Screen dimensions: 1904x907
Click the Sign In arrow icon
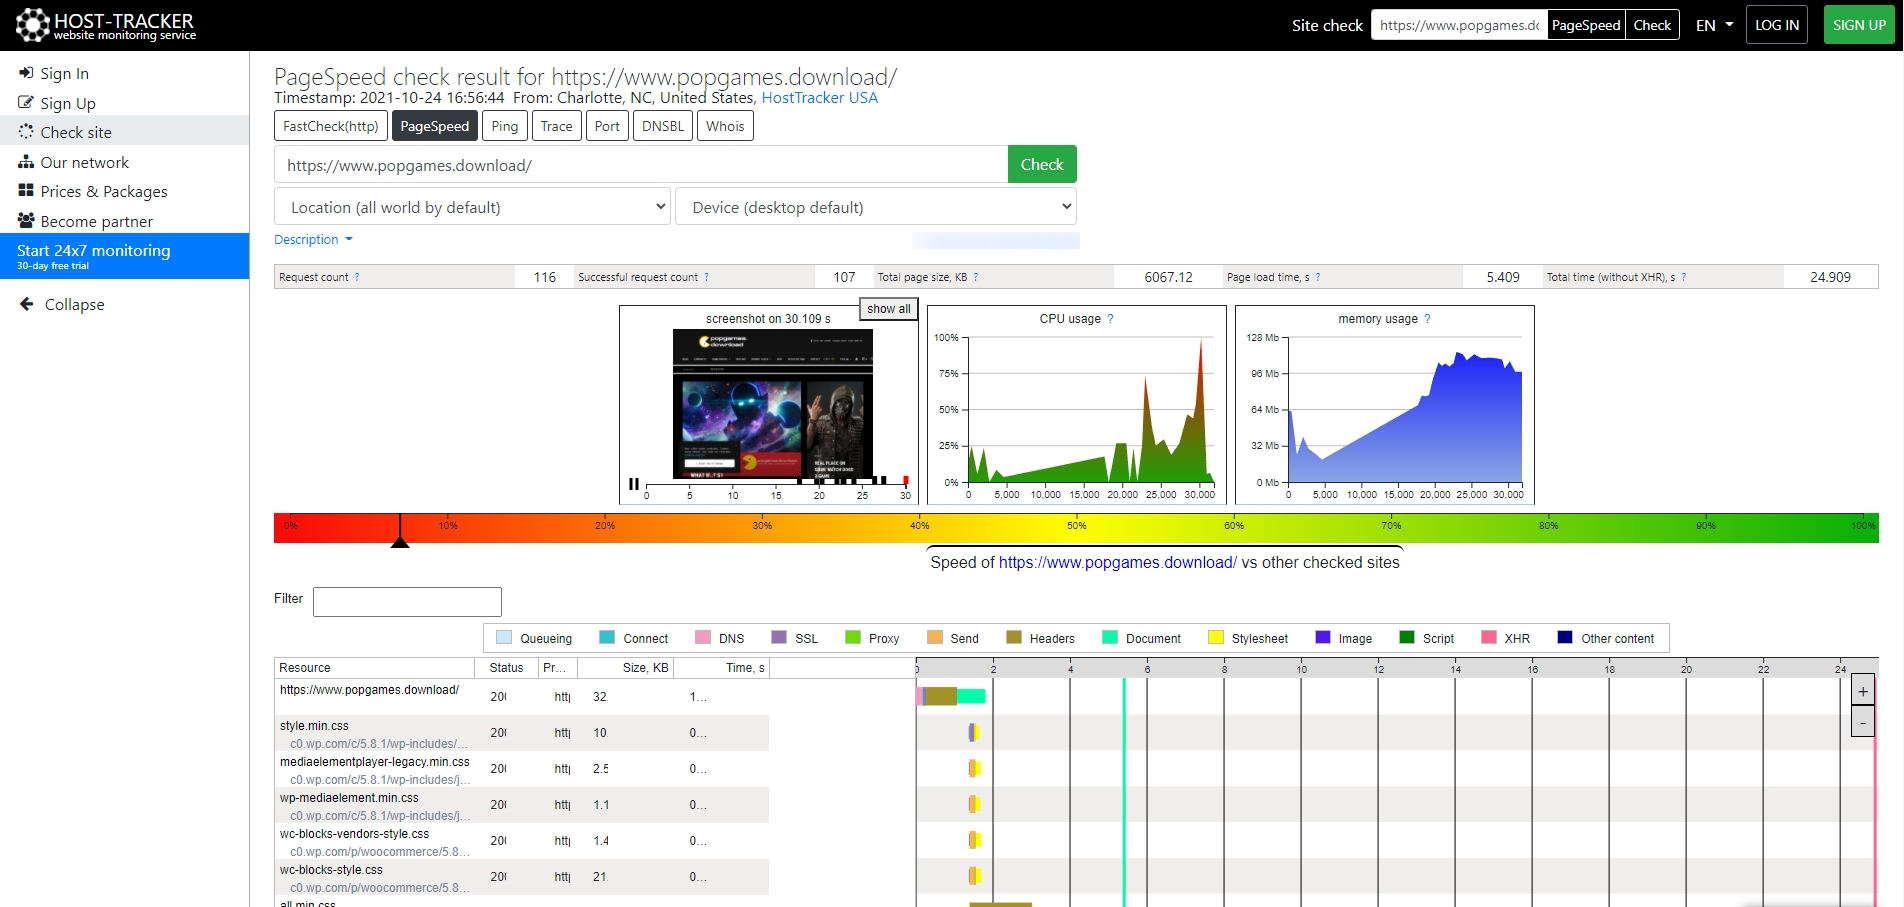click(26, 73)
